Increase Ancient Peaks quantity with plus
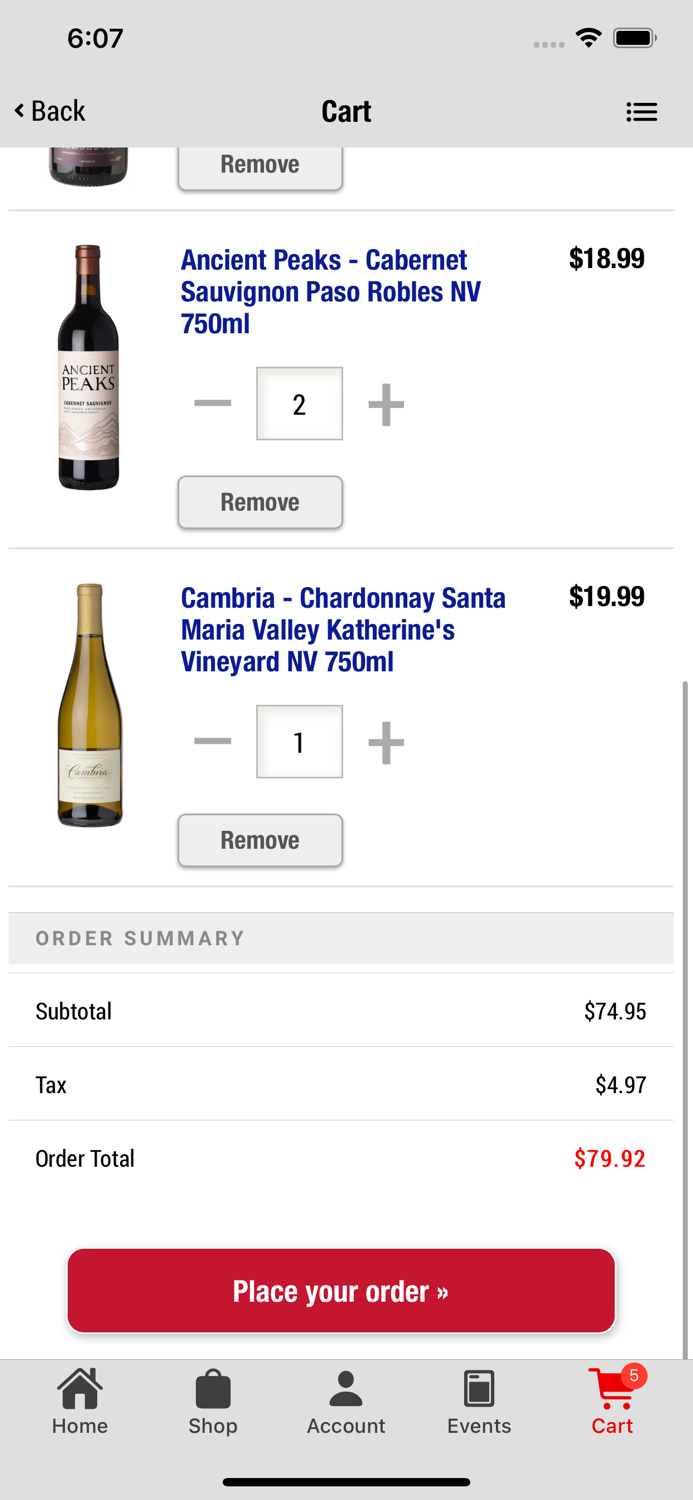Viewport: 693px width, 1500px height. point(386,404)
